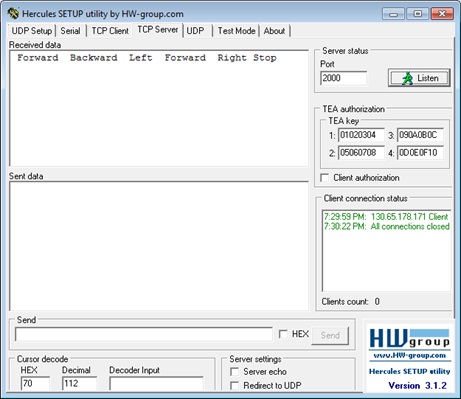461x399 pixels.
Task: Select the Test Mode tab
Action: (x=236, y=31)
